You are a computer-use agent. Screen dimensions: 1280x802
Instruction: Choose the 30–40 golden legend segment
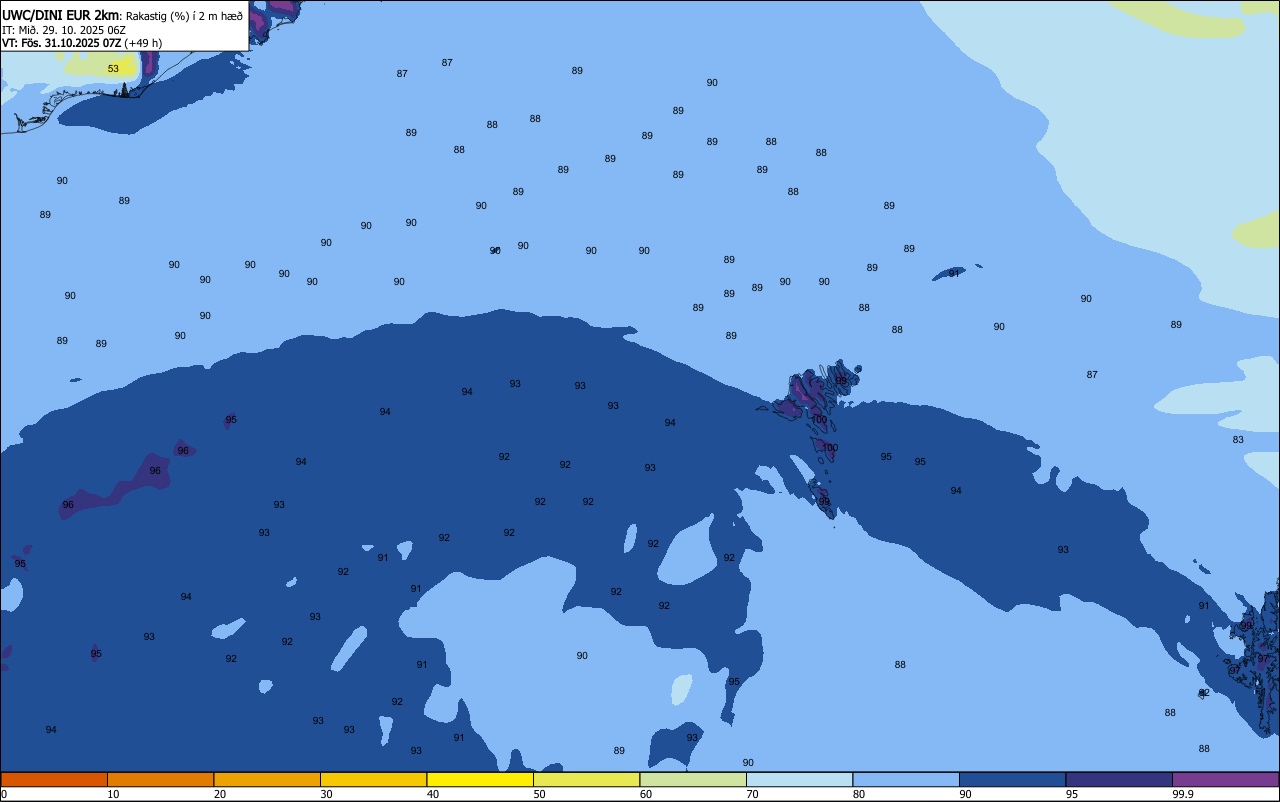coord(373,779)
